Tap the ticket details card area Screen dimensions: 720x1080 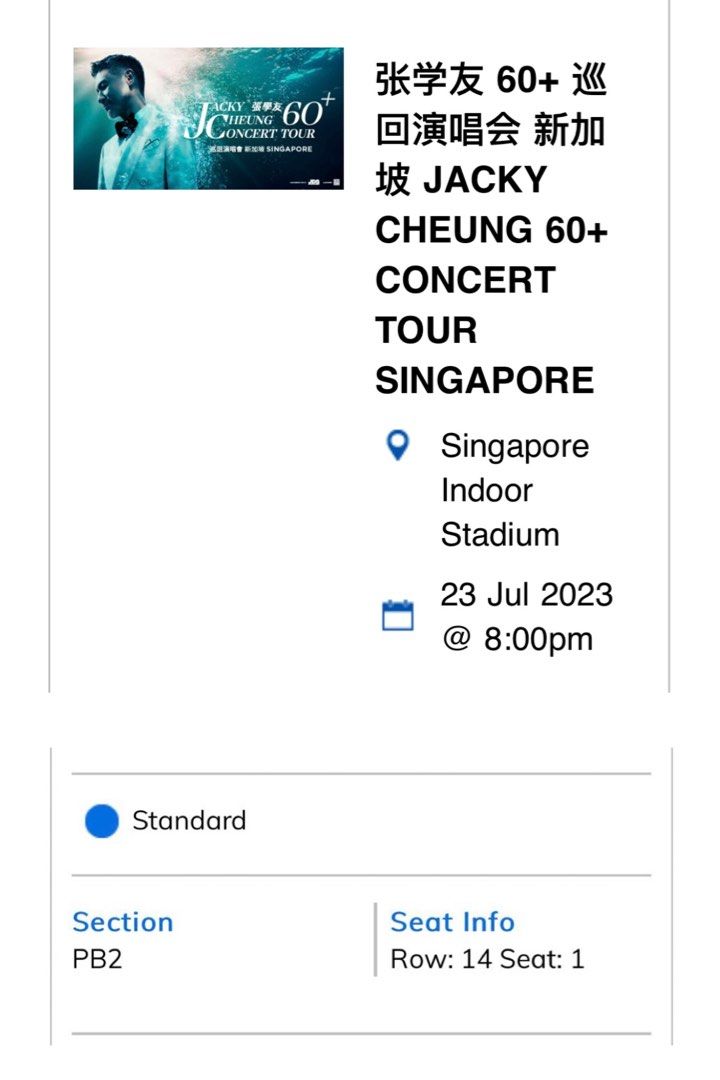[x=360, y=890]
